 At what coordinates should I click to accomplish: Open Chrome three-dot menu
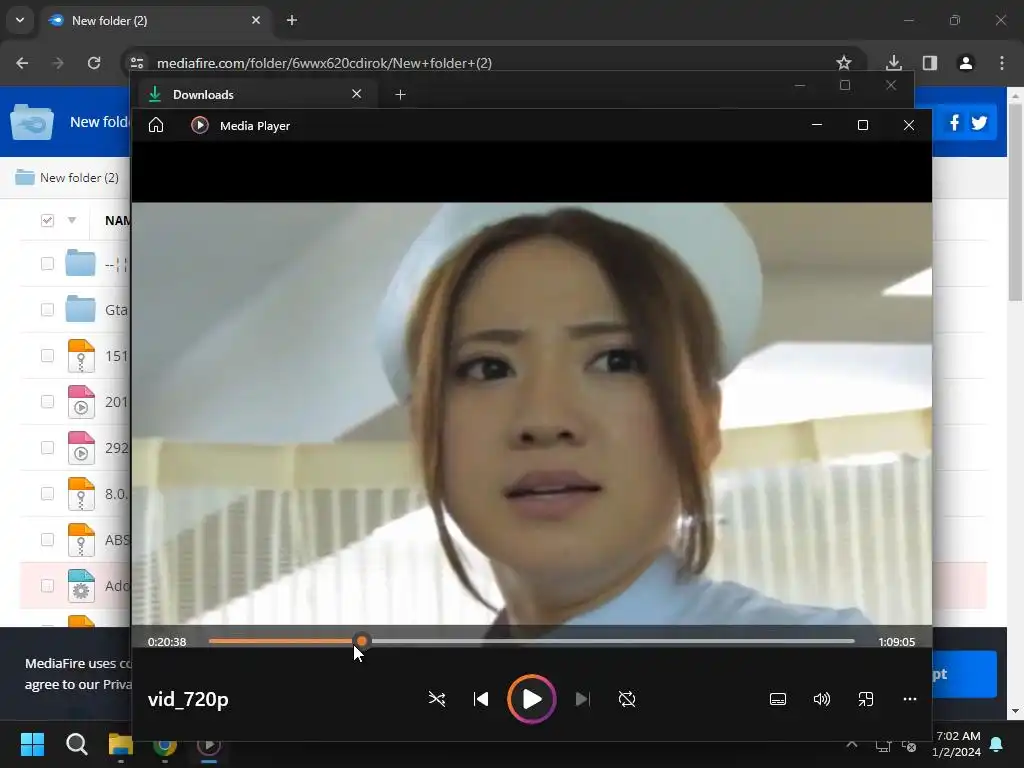[x=1002, y=63]
